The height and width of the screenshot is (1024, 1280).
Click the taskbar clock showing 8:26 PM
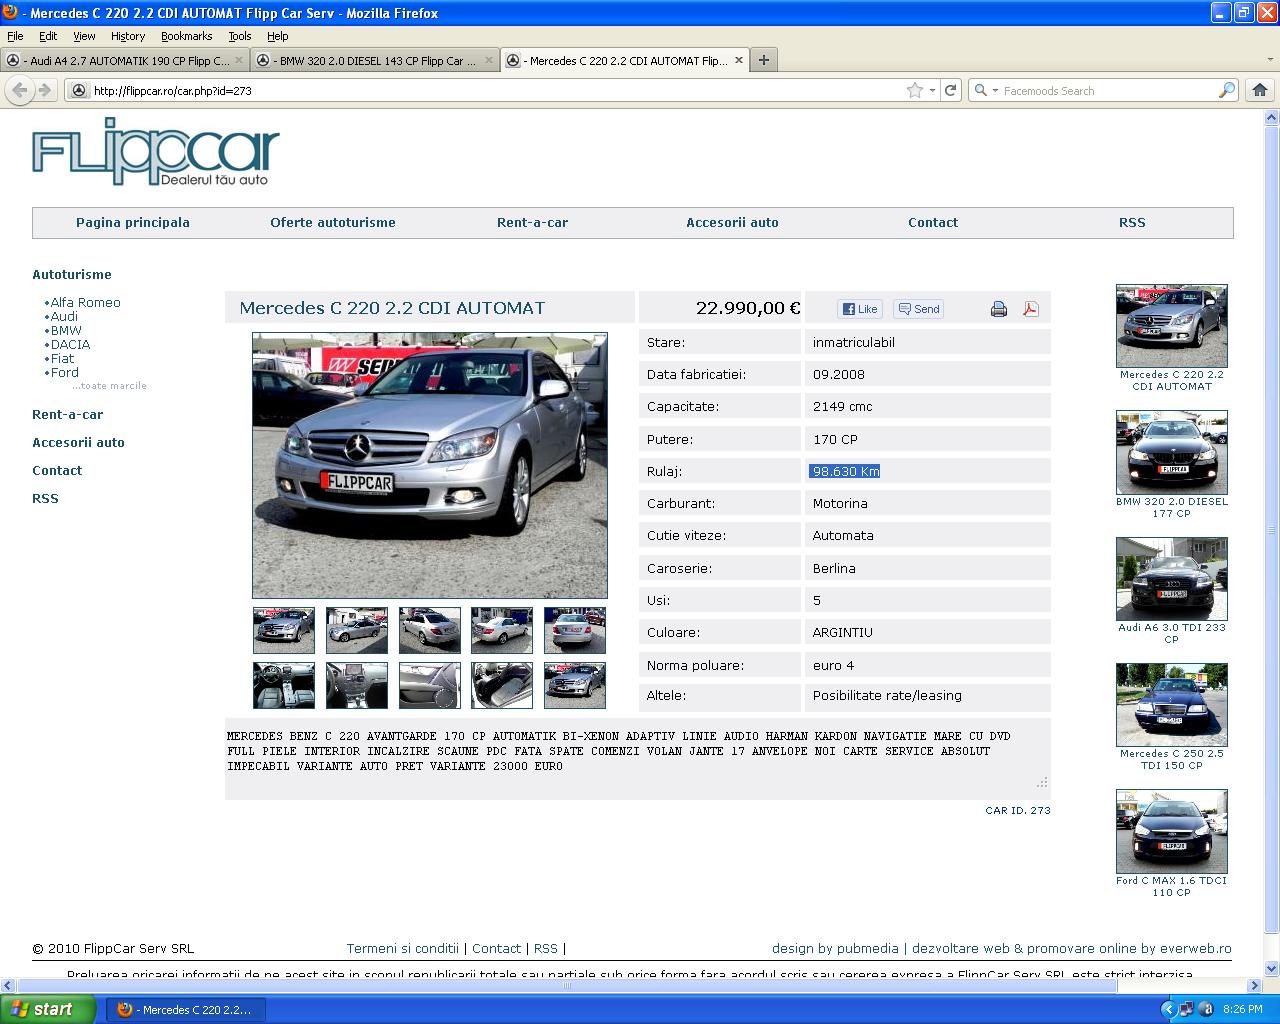coord(1242,1009)
